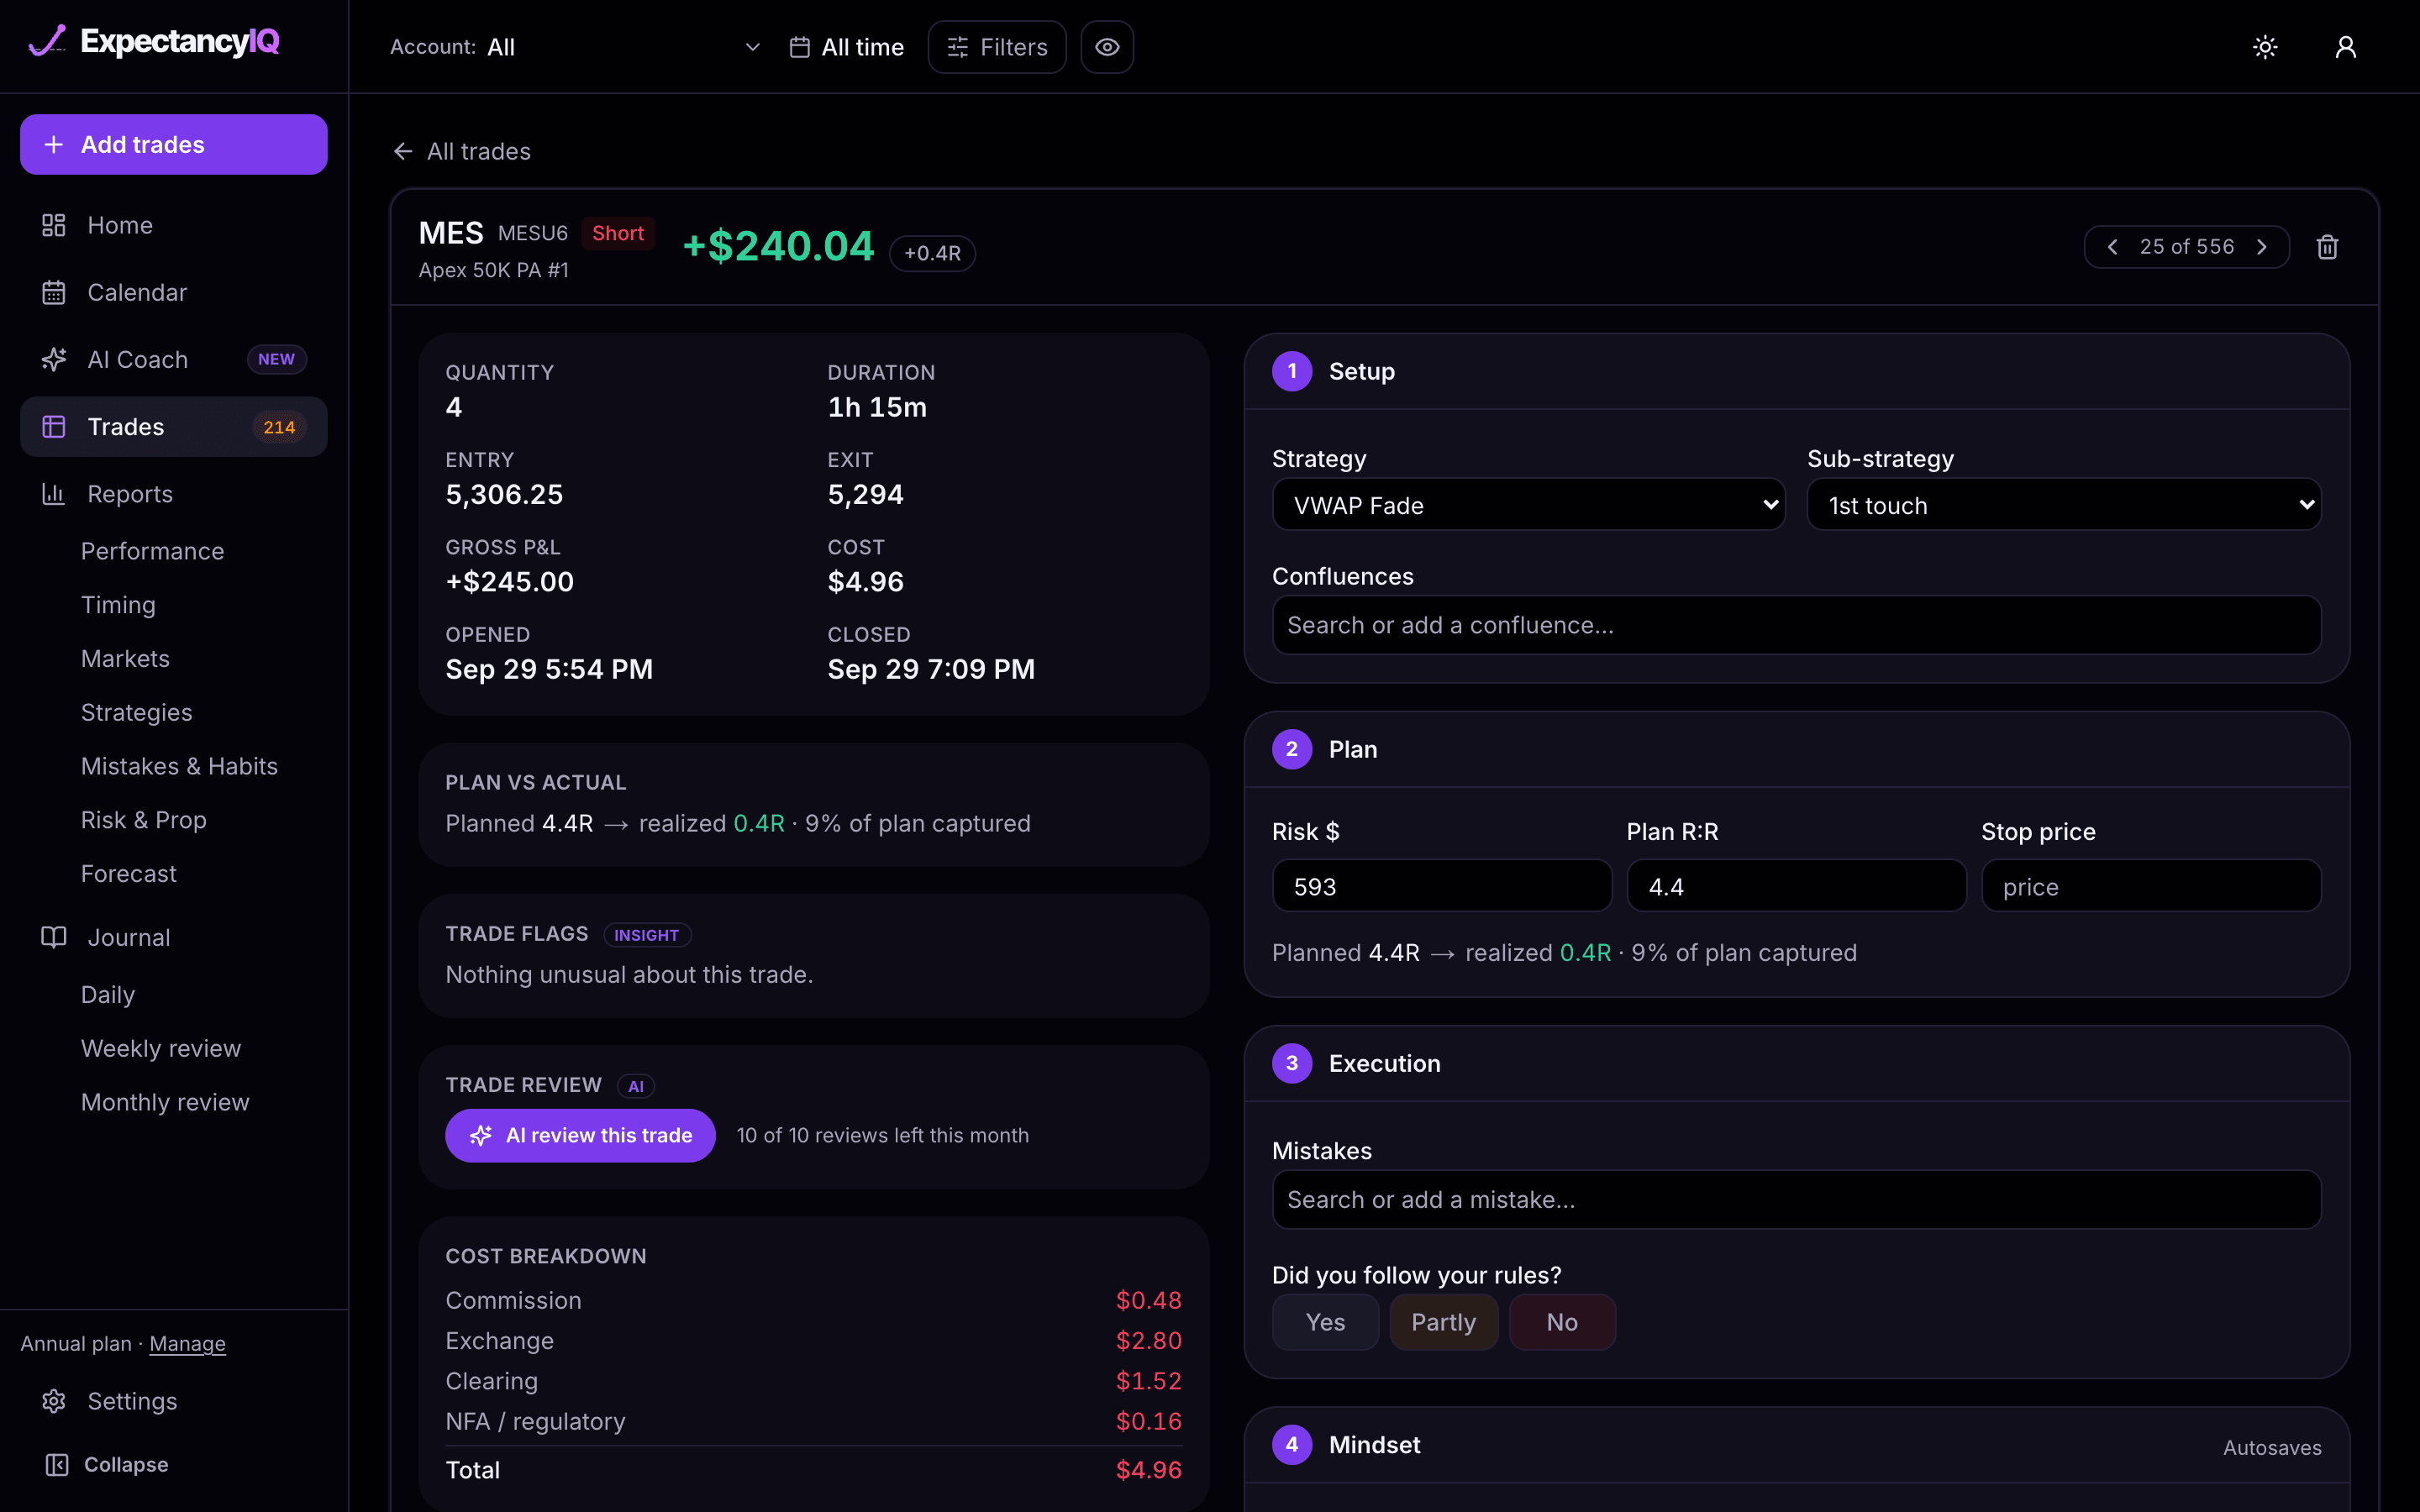Open Home in the sidebar
Screen dimensions: 2420x1512
pos(173,225)
